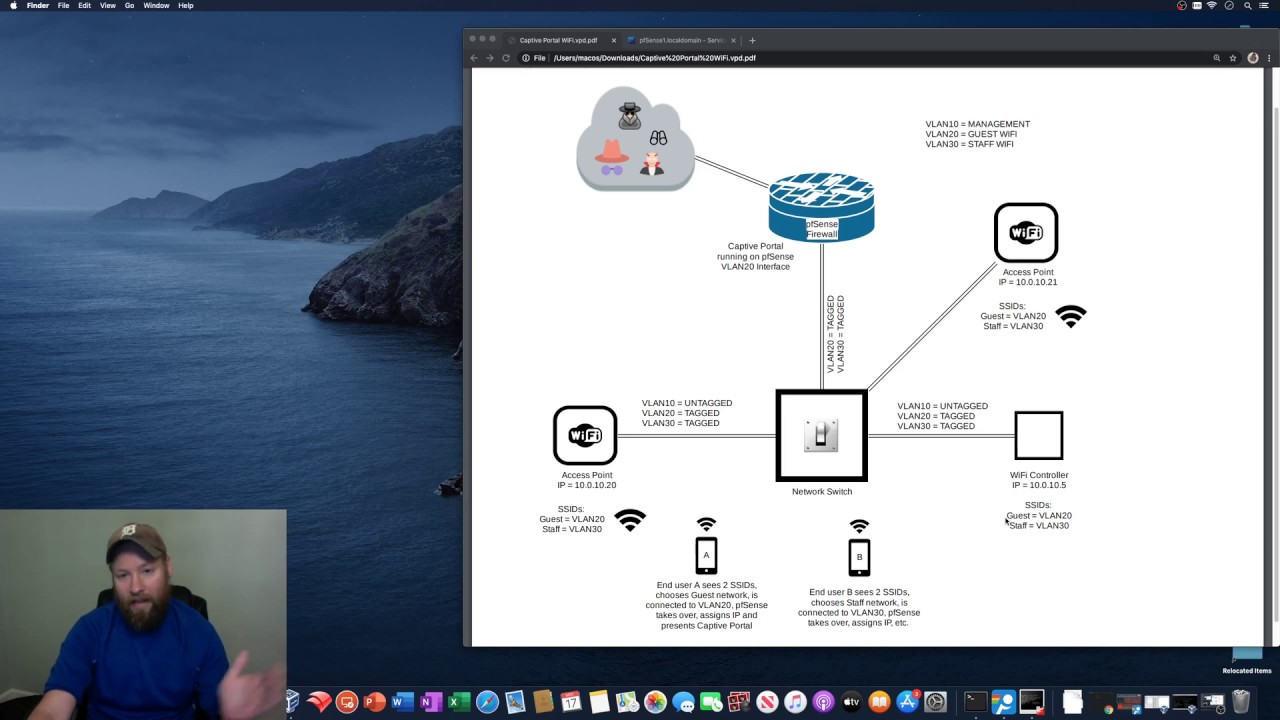The image size is (1280, 720).
Task: Open Spotlight search in menu bar
Action: click(1248, 6)
